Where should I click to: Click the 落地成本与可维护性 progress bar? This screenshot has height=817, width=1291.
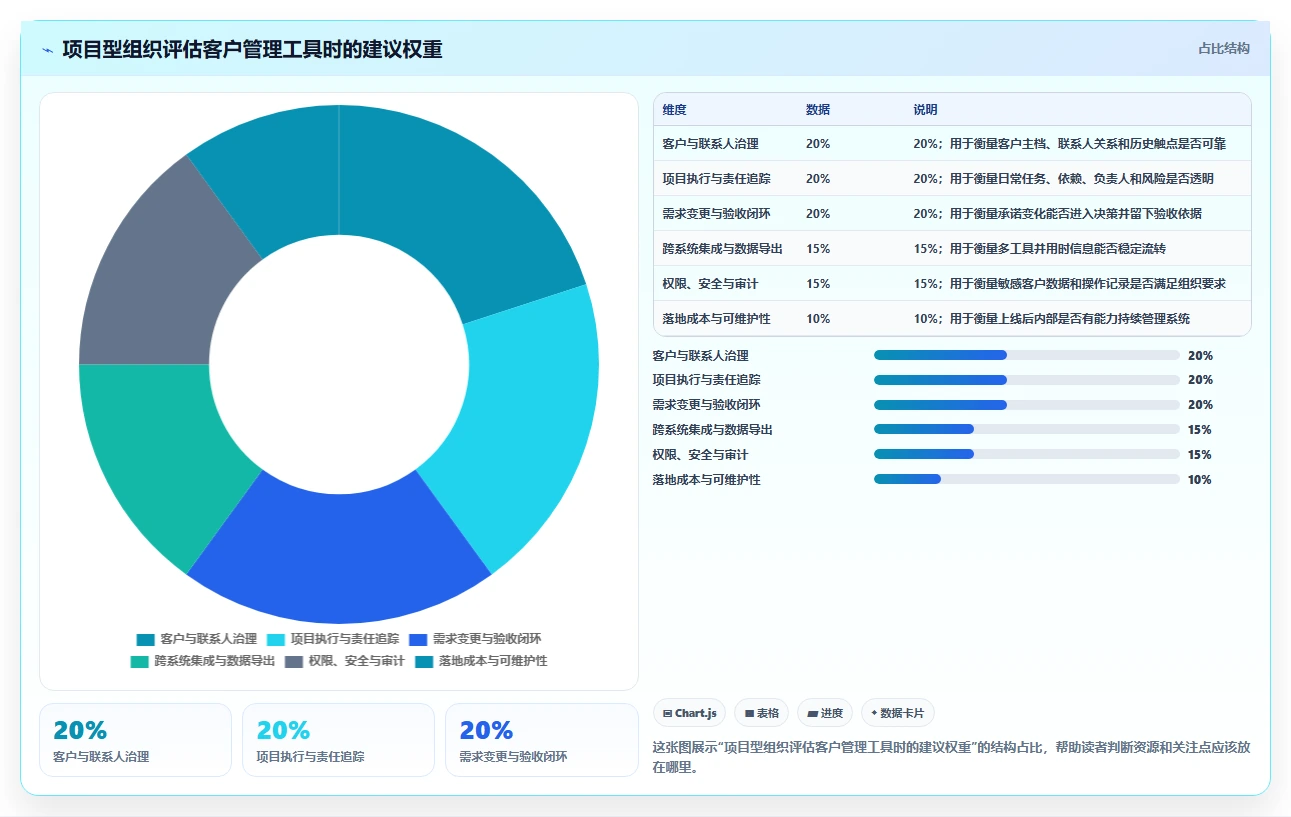click(1027, 480)
